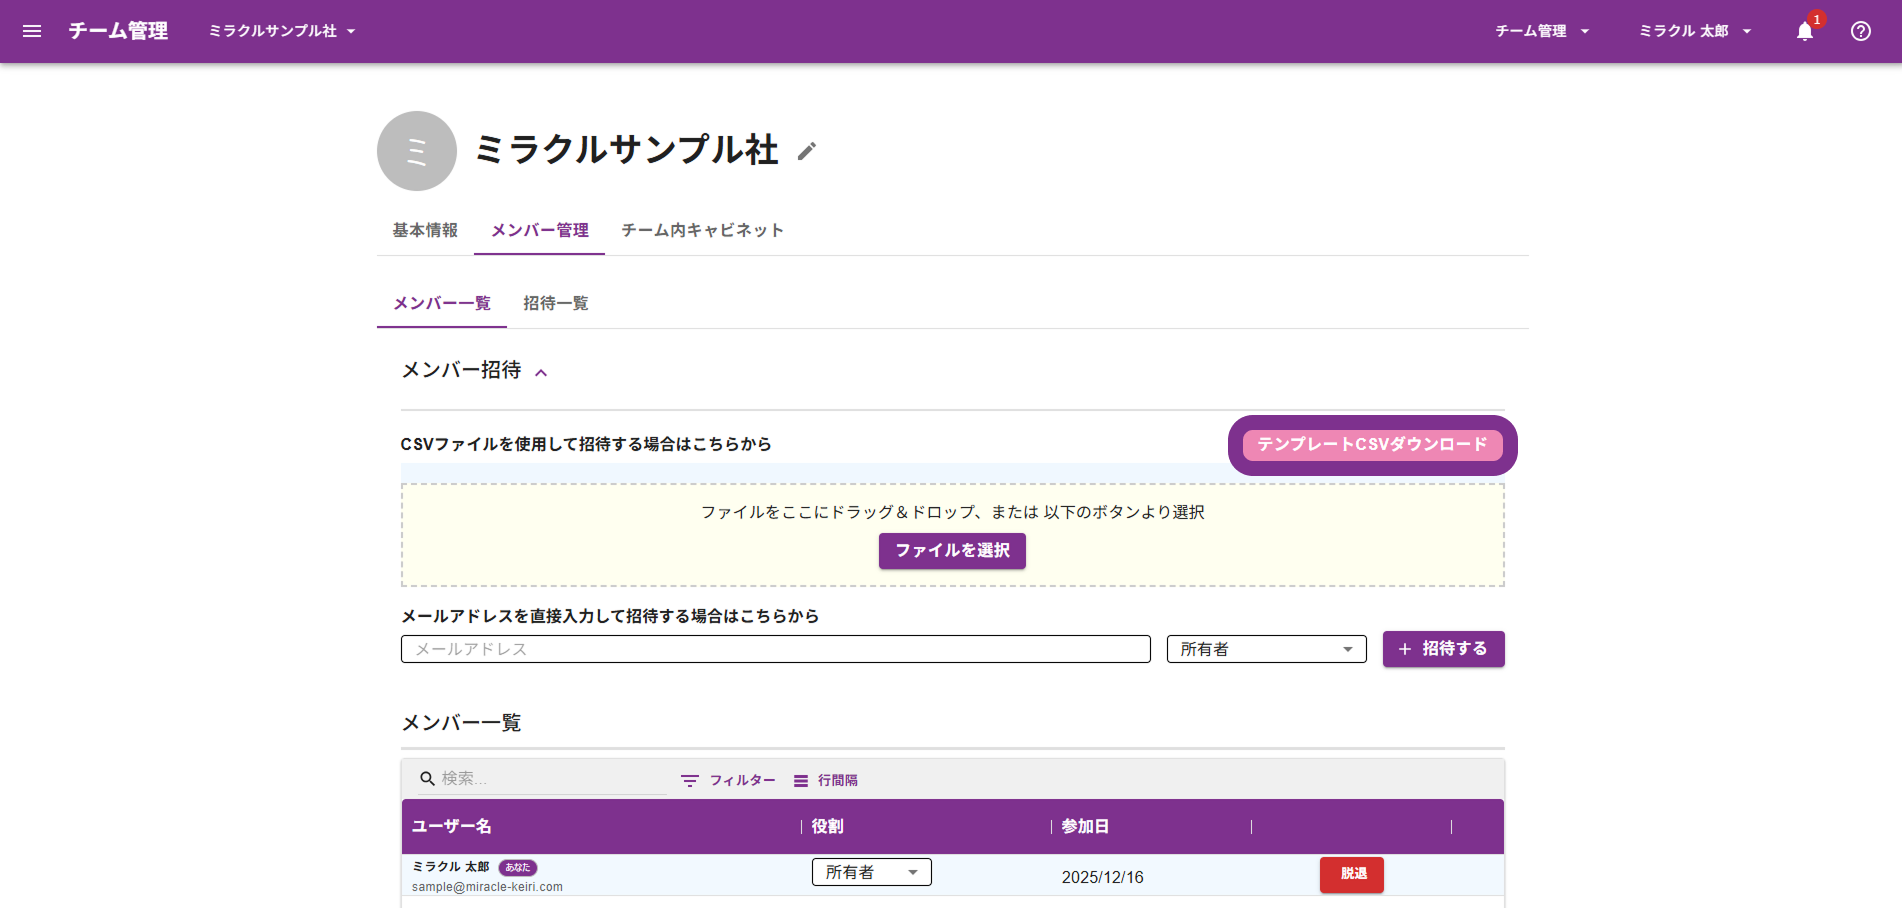Open the ミラクルサンプル社 team switcher dropdown

281,31
